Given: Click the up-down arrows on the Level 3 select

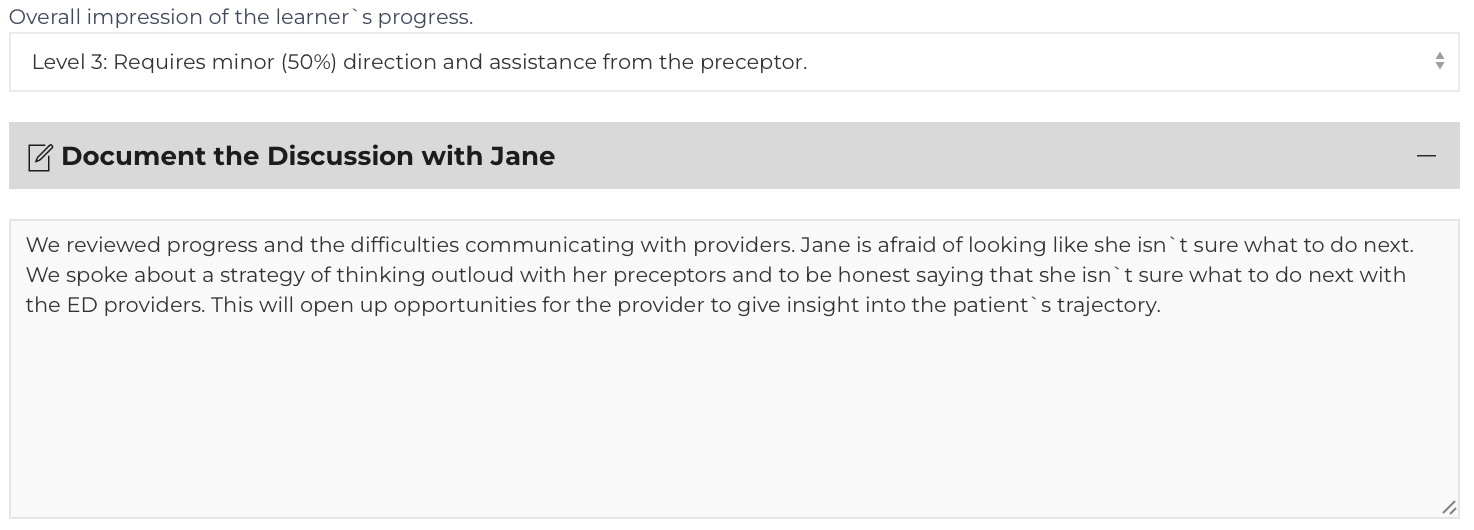Looking at the screenshot, I should click(1439, 61).
